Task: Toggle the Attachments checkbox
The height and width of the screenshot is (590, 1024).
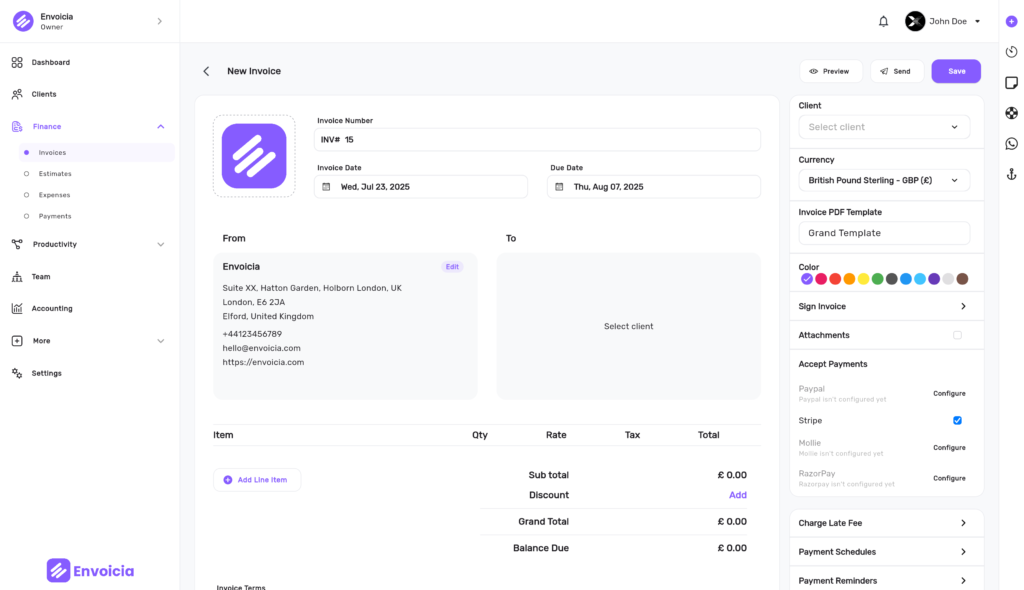Action: tap(957, 335)
